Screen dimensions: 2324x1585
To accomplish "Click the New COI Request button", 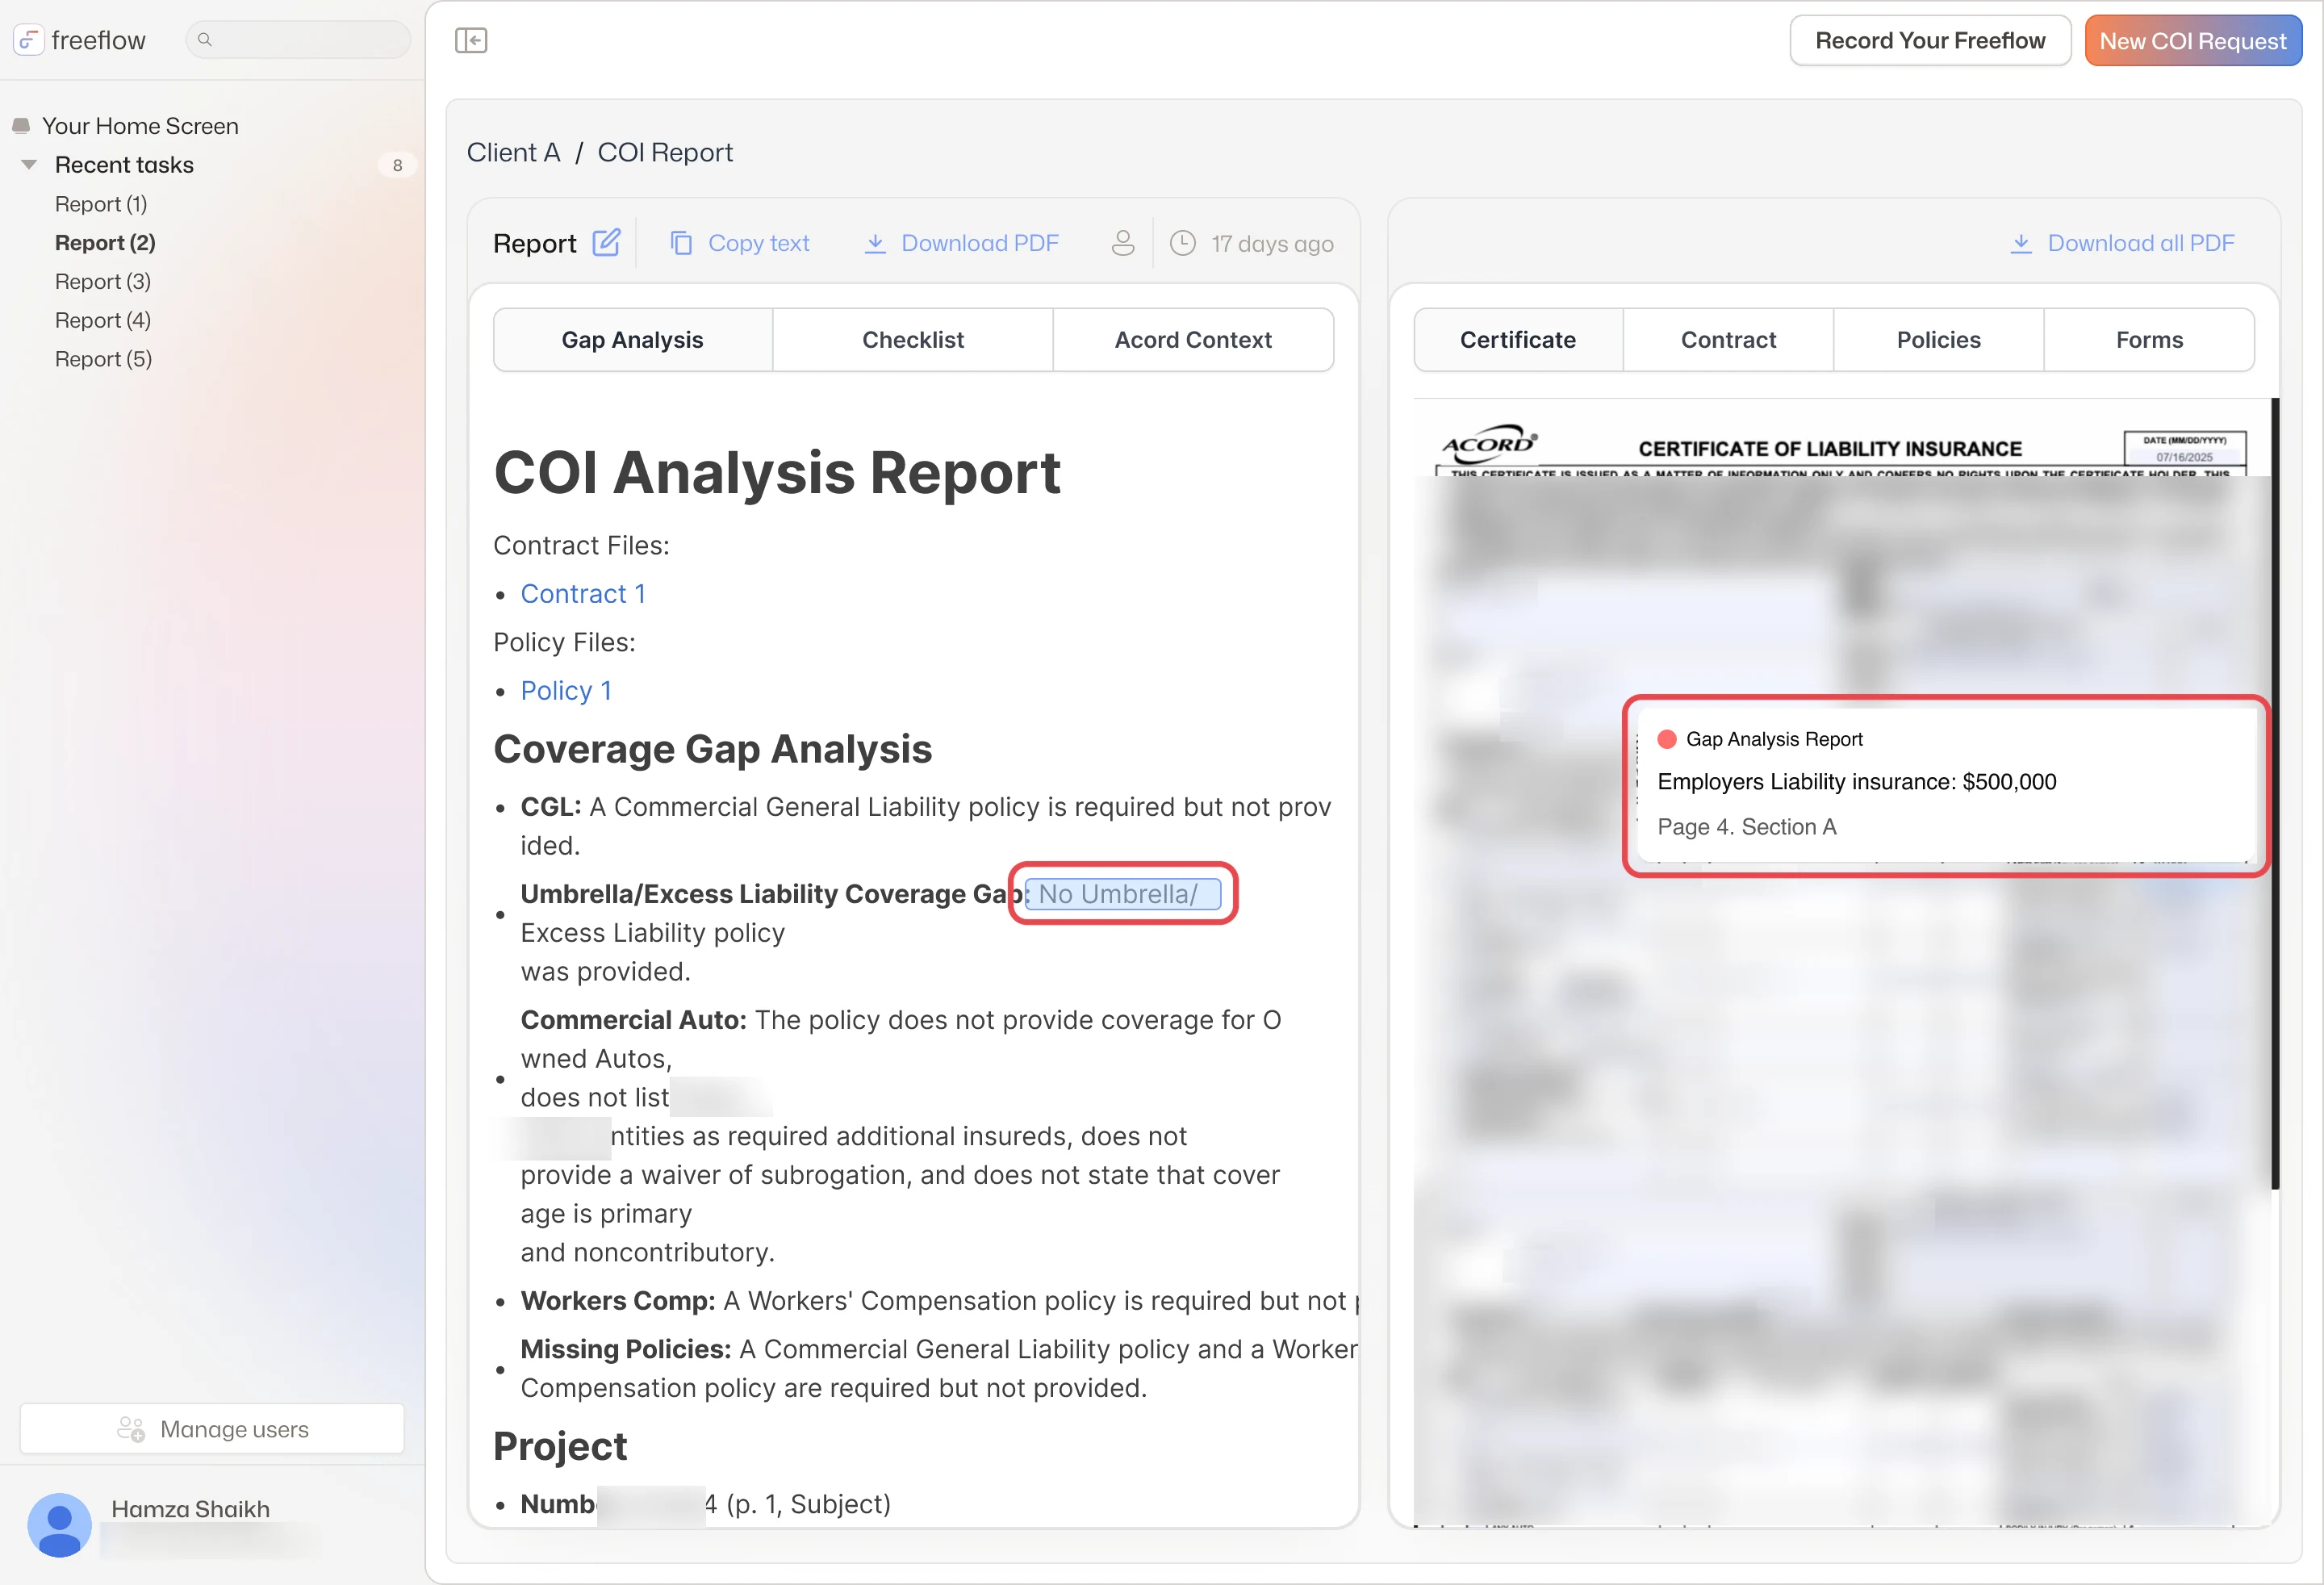I will [x=2193, y=40].
